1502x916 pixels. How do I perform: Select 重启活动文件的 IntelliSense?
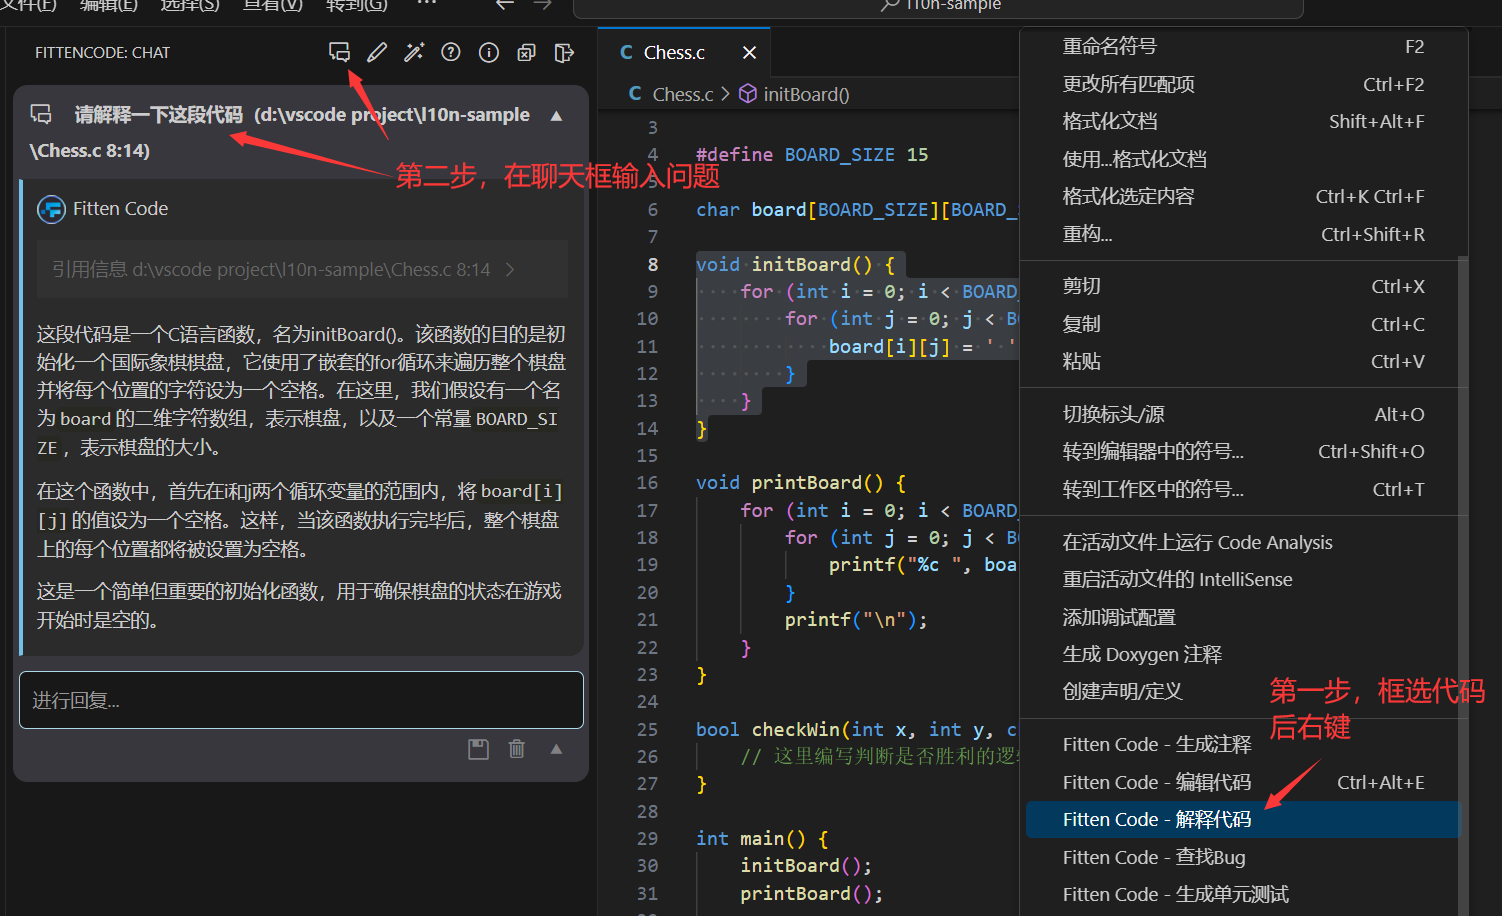point(1243,579)
